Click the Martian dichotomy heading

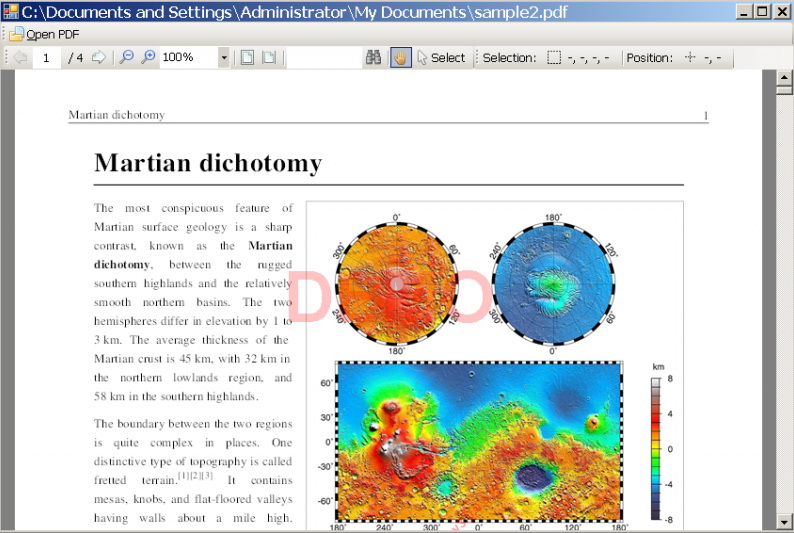[x=208, y=163]
